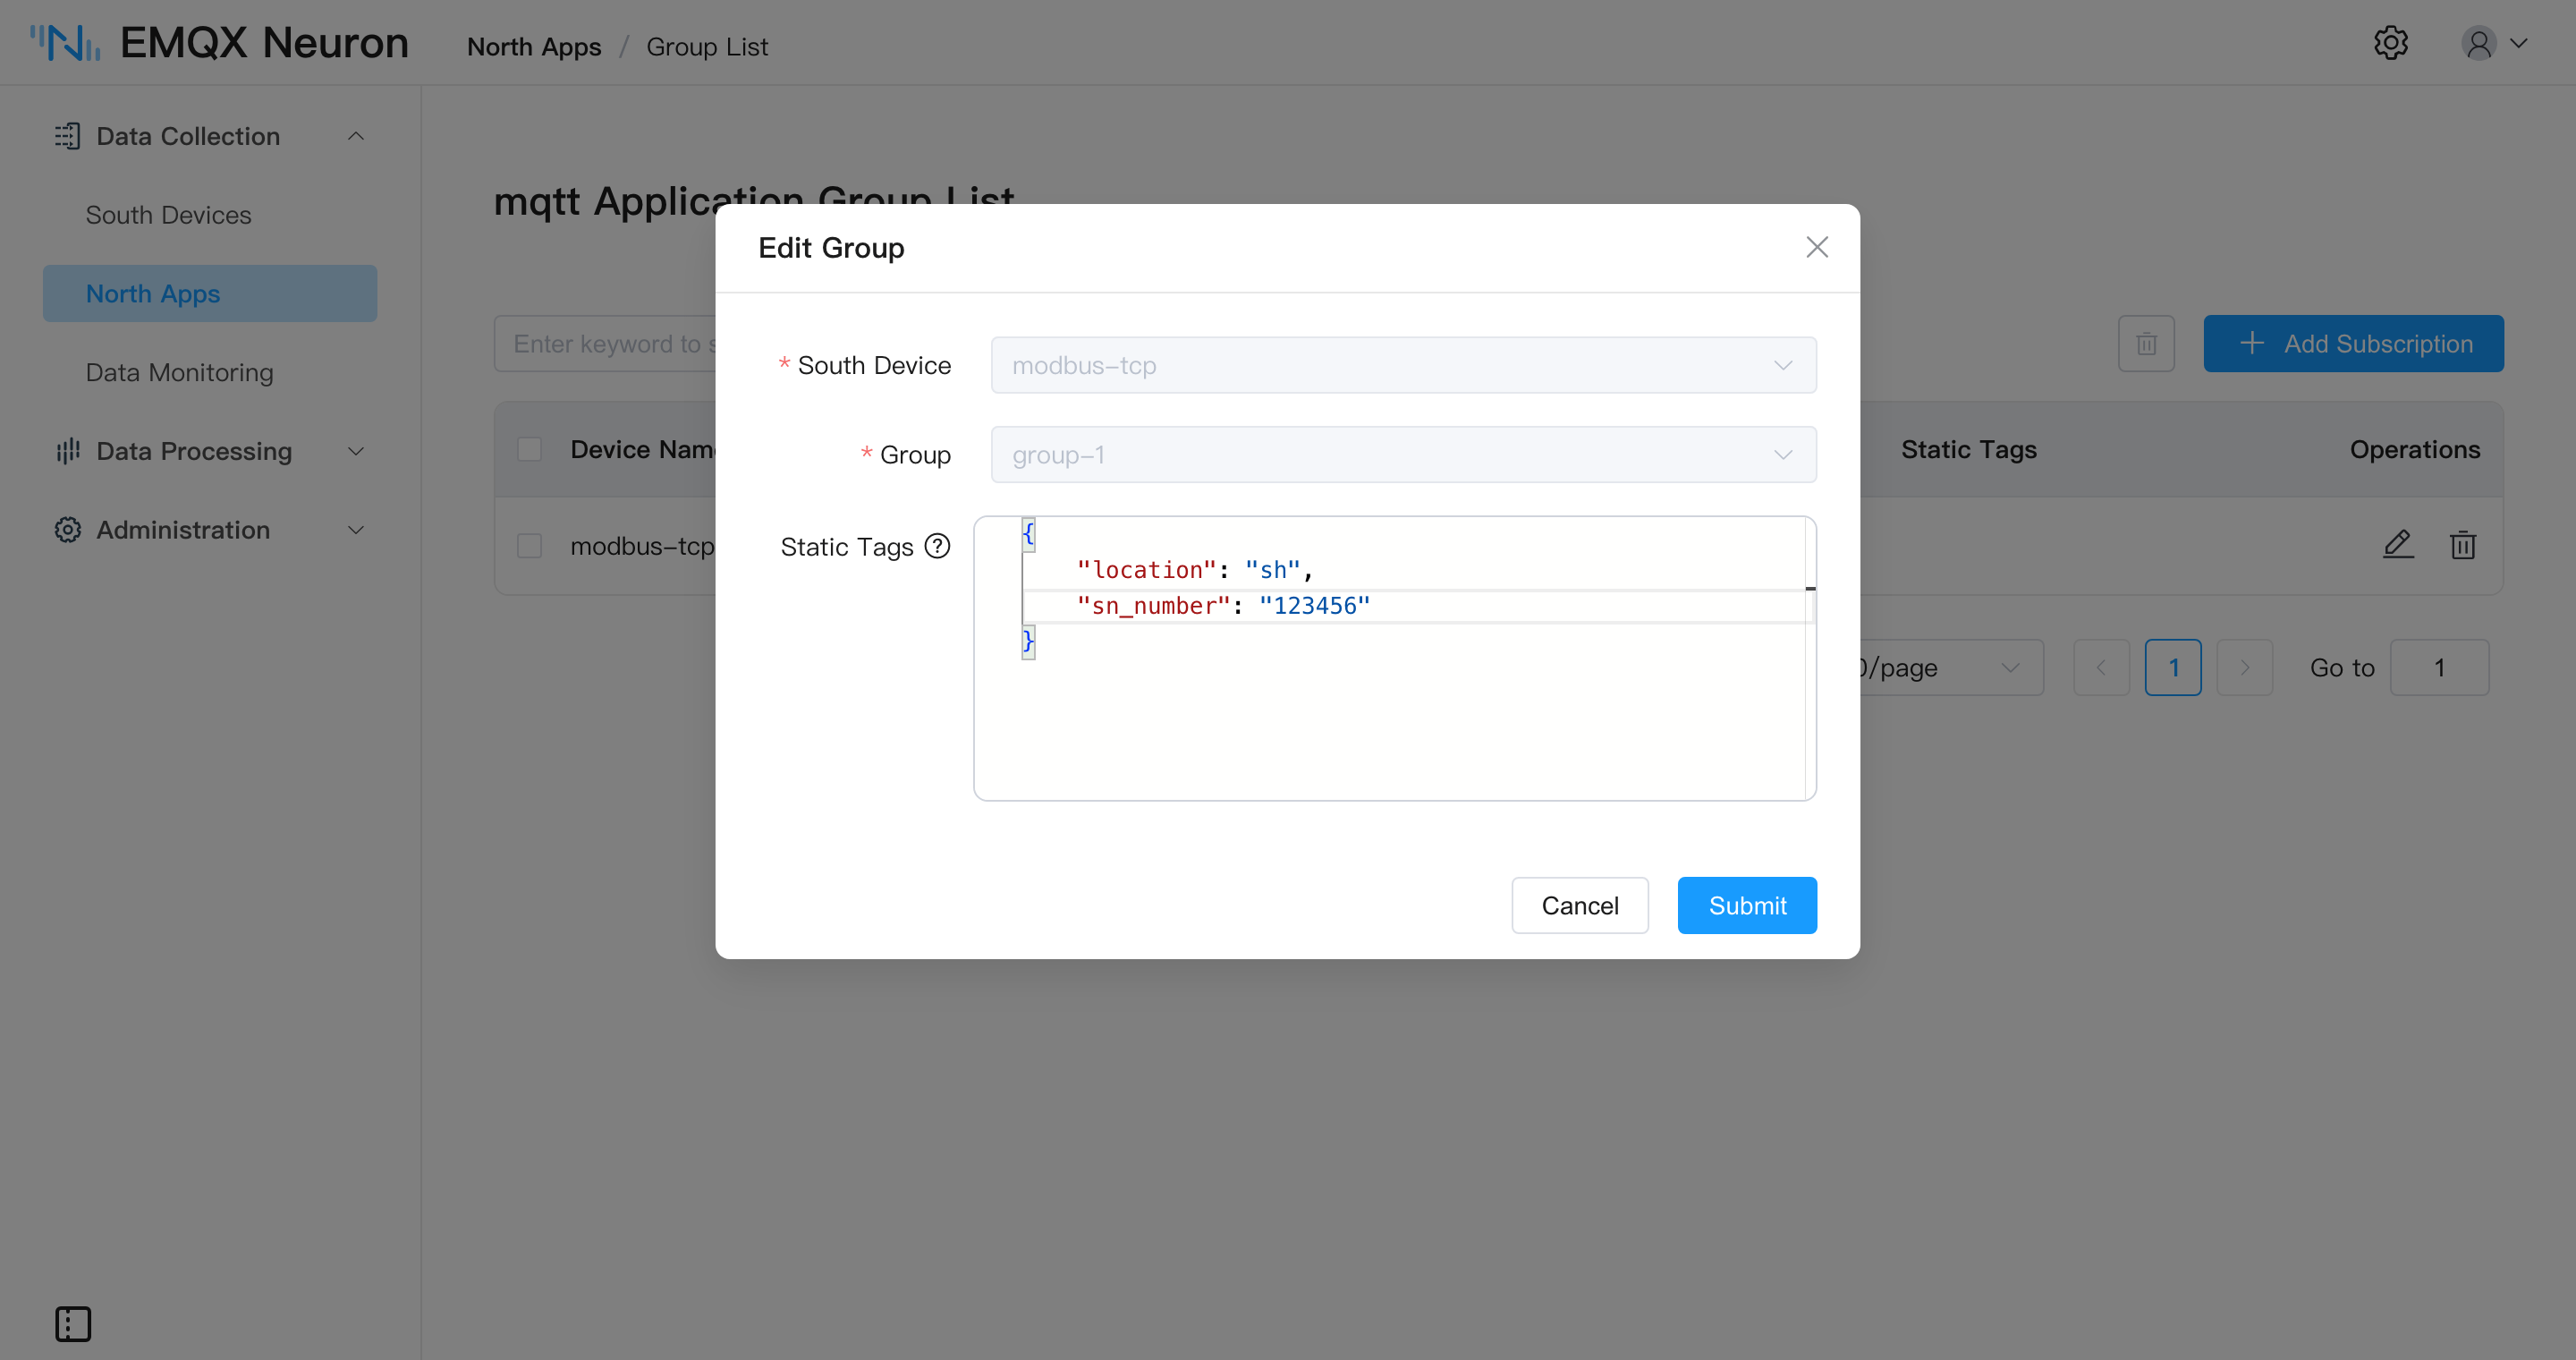This screenshot has width=2576, height=1360.
Task: Click the Group List breadcrumb text
Action: (x=707, y=46)
